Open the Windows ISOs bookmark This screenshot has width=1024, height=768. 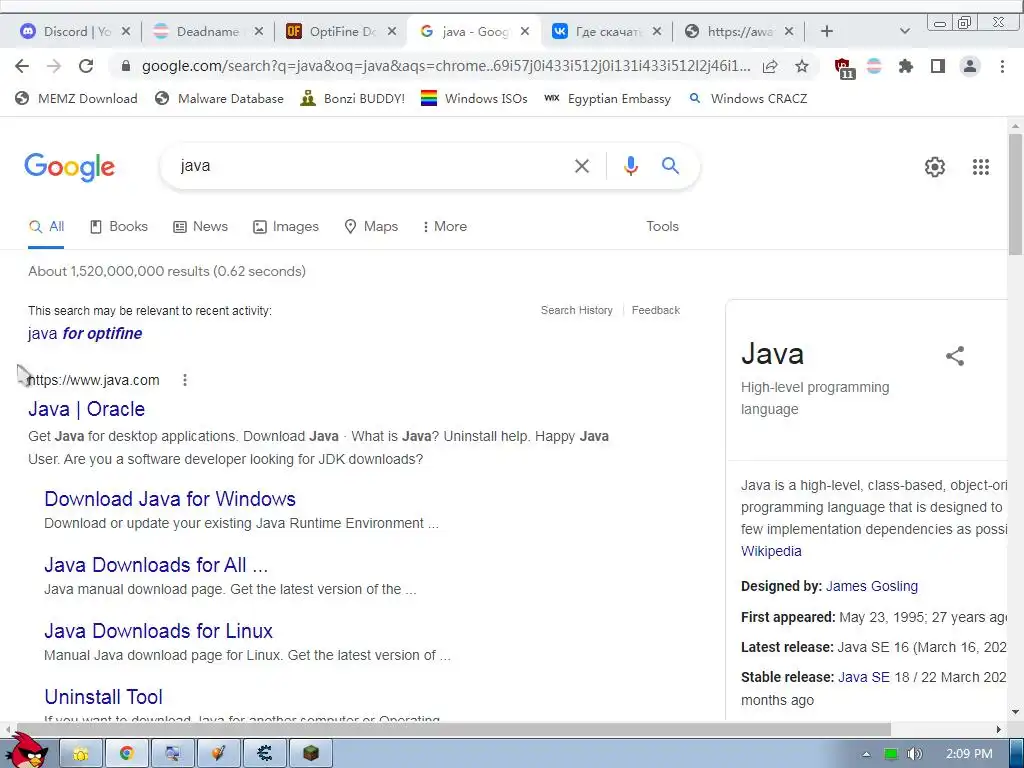(474, 99)
